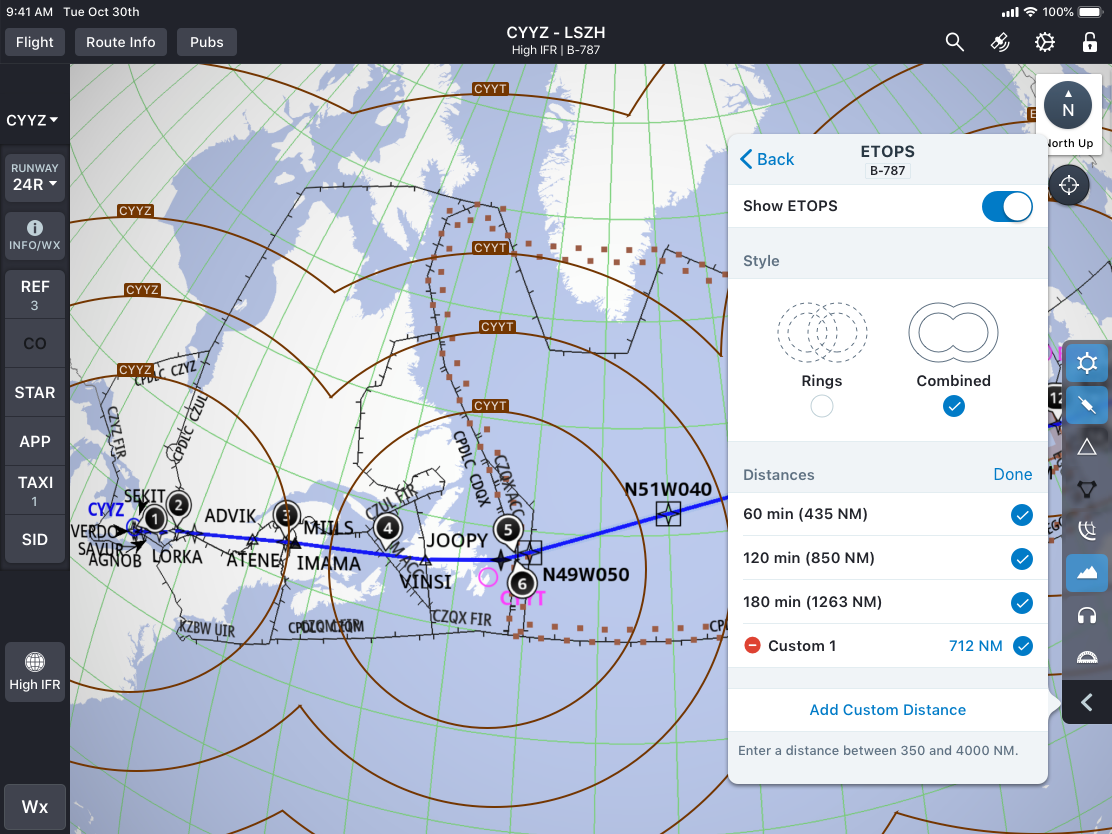The height and width of the screenshot is (834, 1112).
Task: Edit the 712 NM custom distance value
Action: point(975,646)
